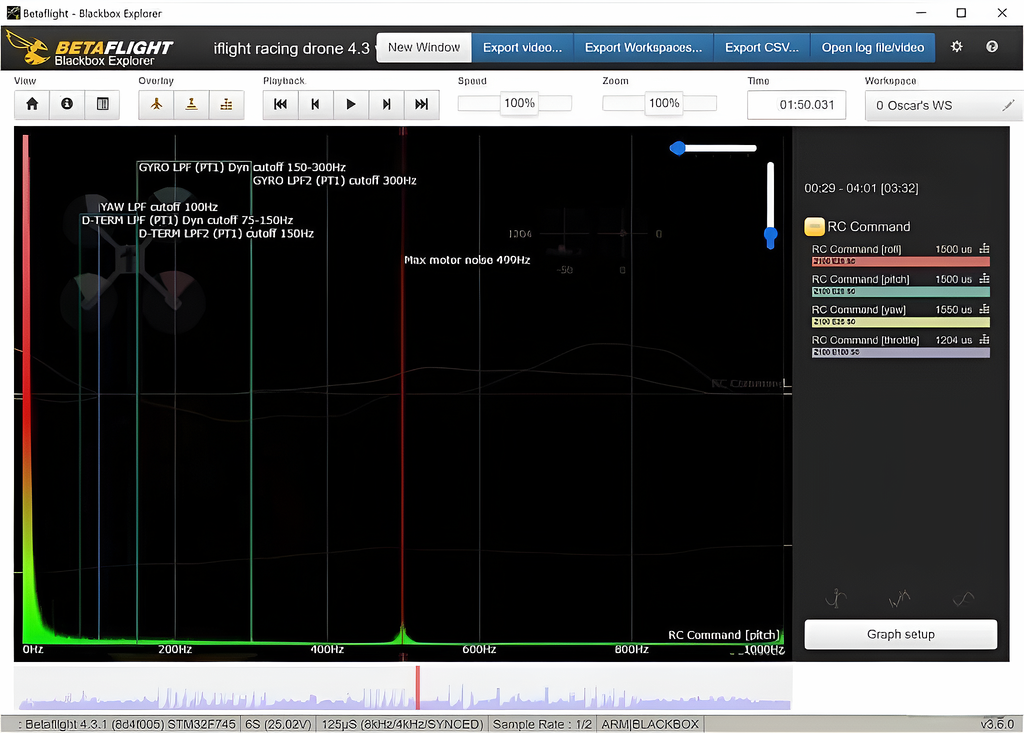Select the RC Command [yaw] field label
Image resolution: width=1024 pixels, height=733 pixels.
[859, 310]
